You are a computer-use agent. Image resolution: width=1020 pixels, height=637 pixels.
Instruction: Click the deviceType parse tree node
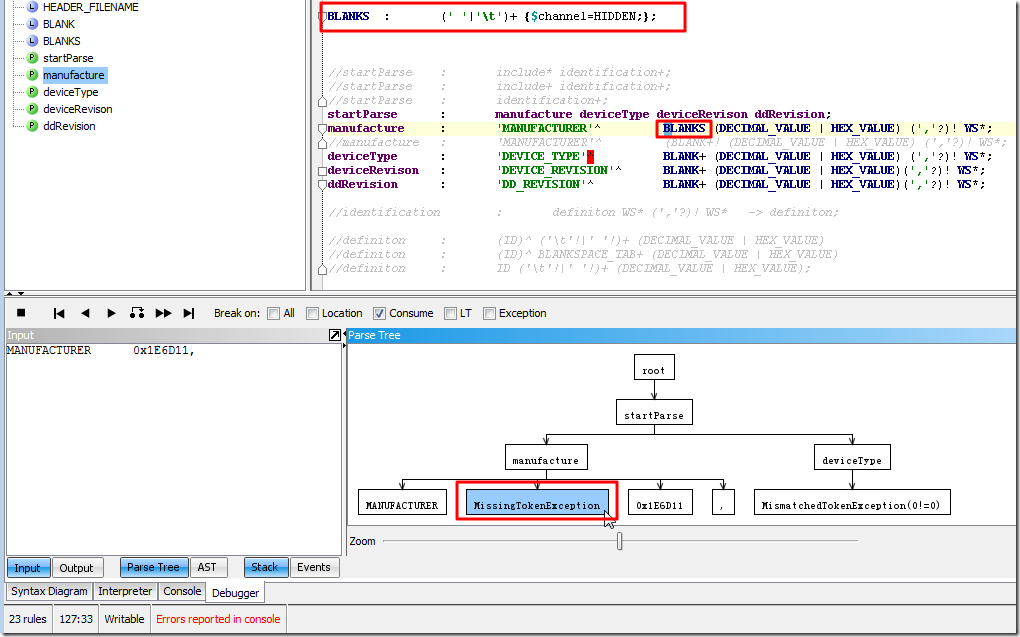click(852, 457)
